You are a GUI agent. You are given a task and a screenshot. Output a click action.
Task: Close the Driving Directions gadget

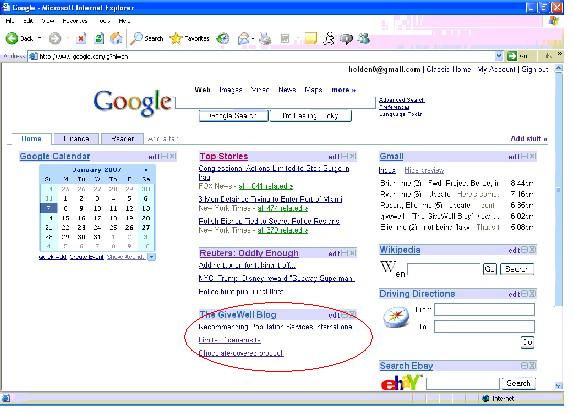coord(532,294)
